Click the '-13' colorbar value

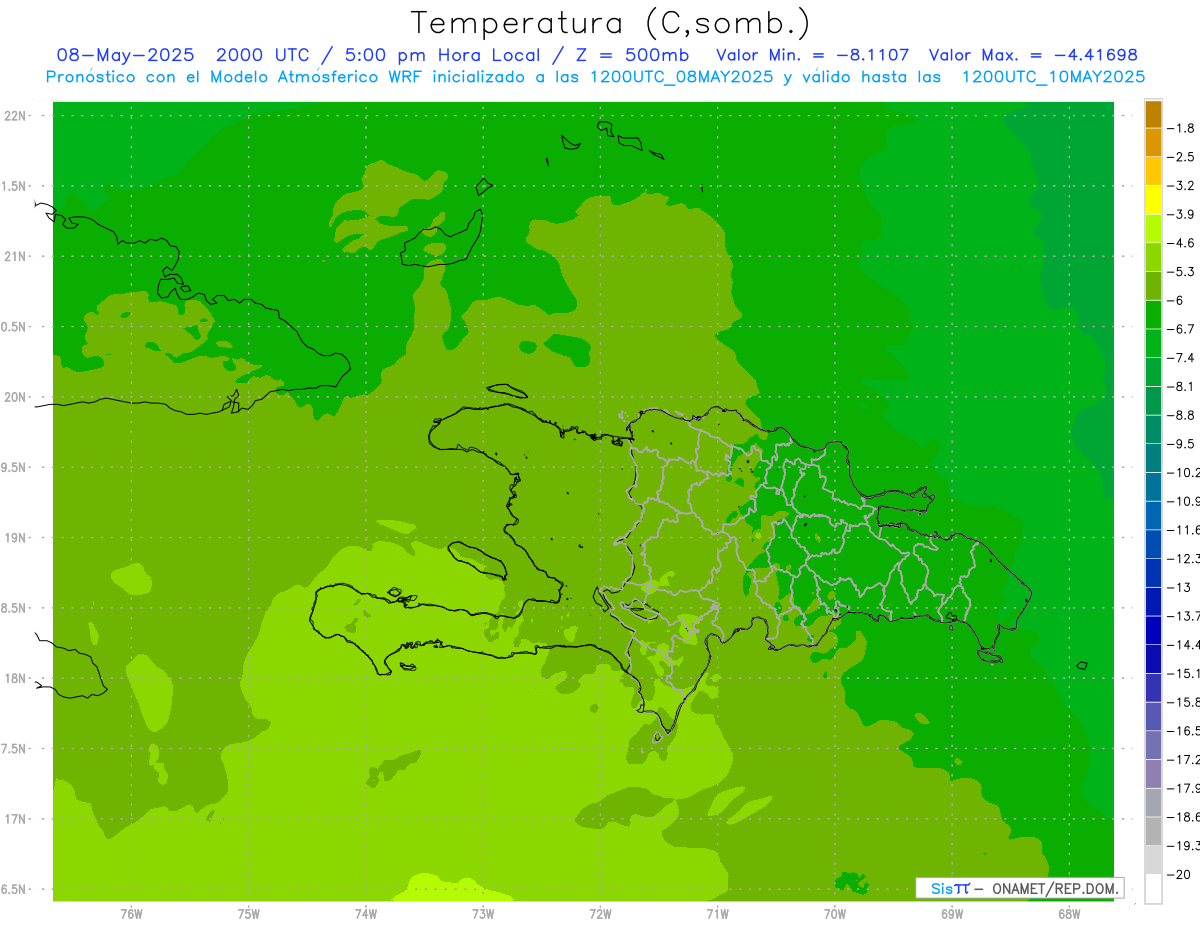click(1180, 587)
